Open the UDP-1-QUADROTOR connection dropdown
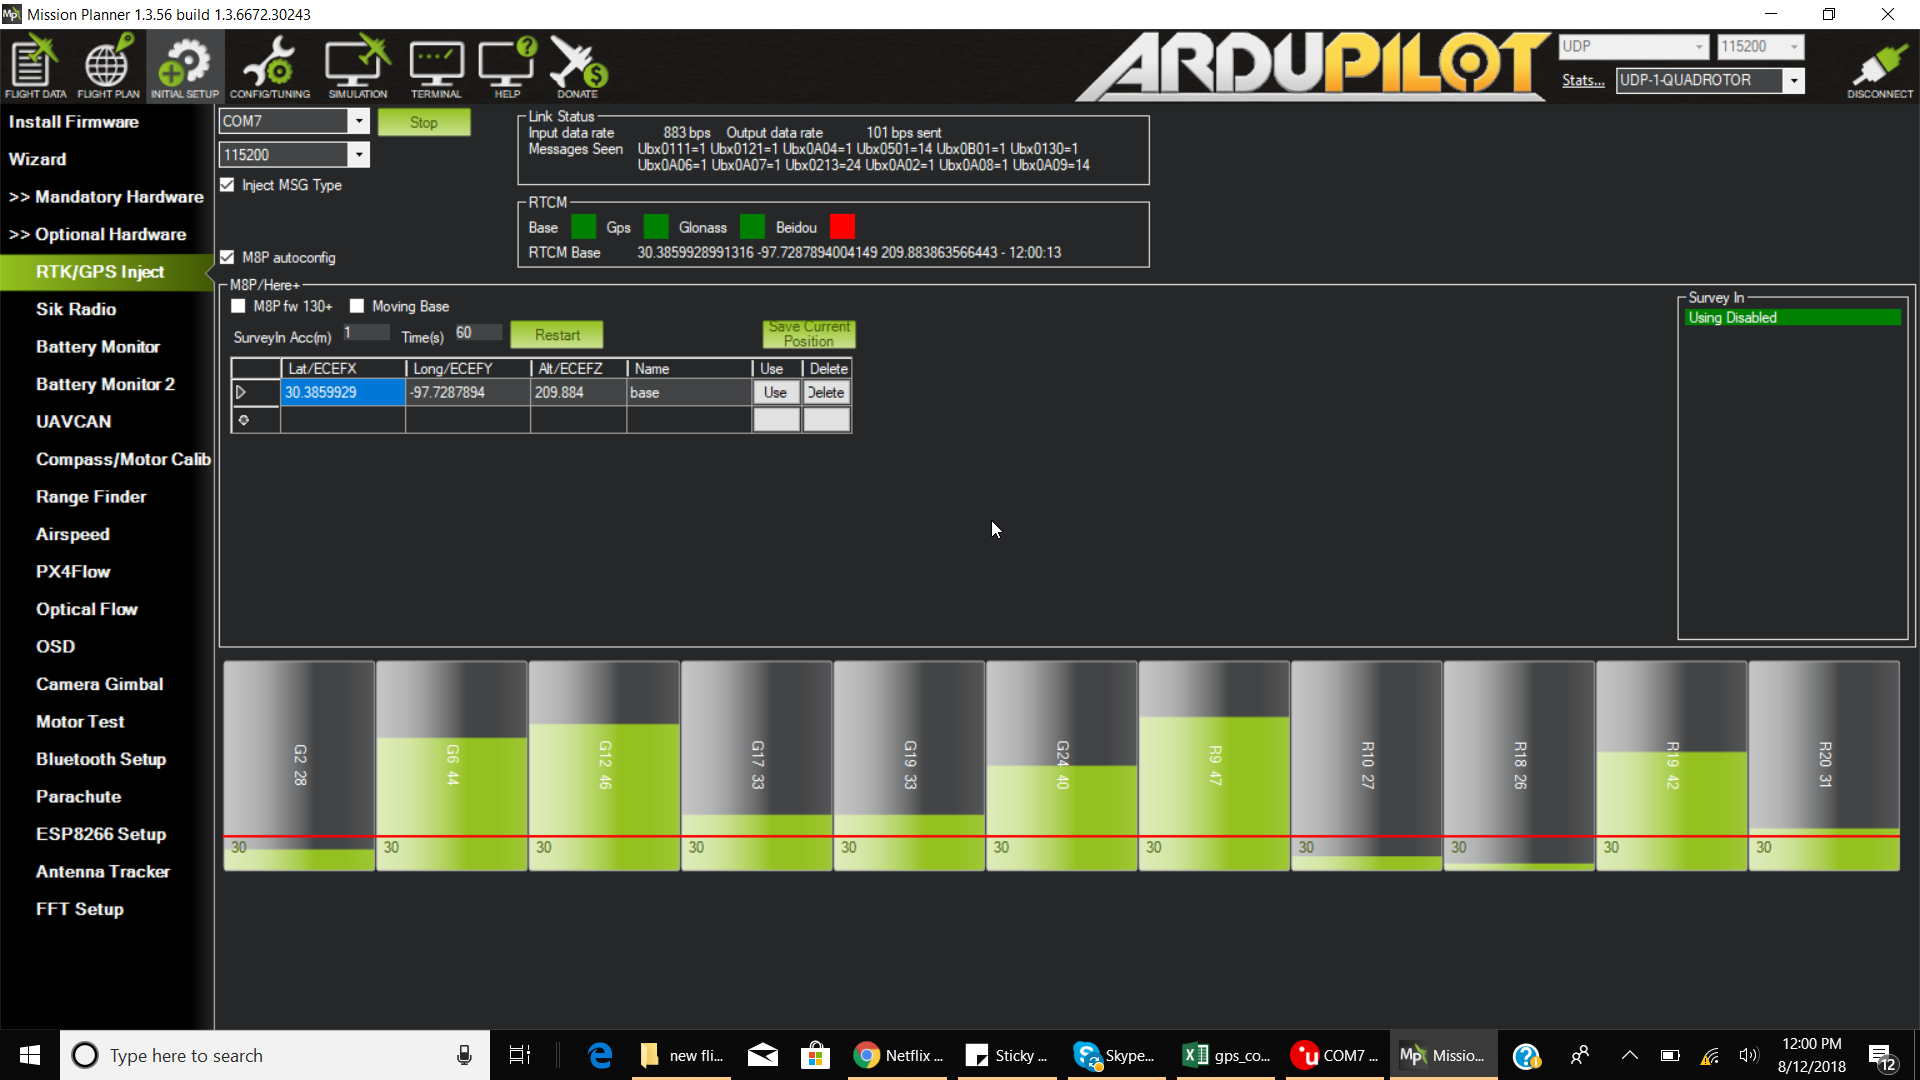This screenshot has width=1920, height=1080. coord(1795,80)
